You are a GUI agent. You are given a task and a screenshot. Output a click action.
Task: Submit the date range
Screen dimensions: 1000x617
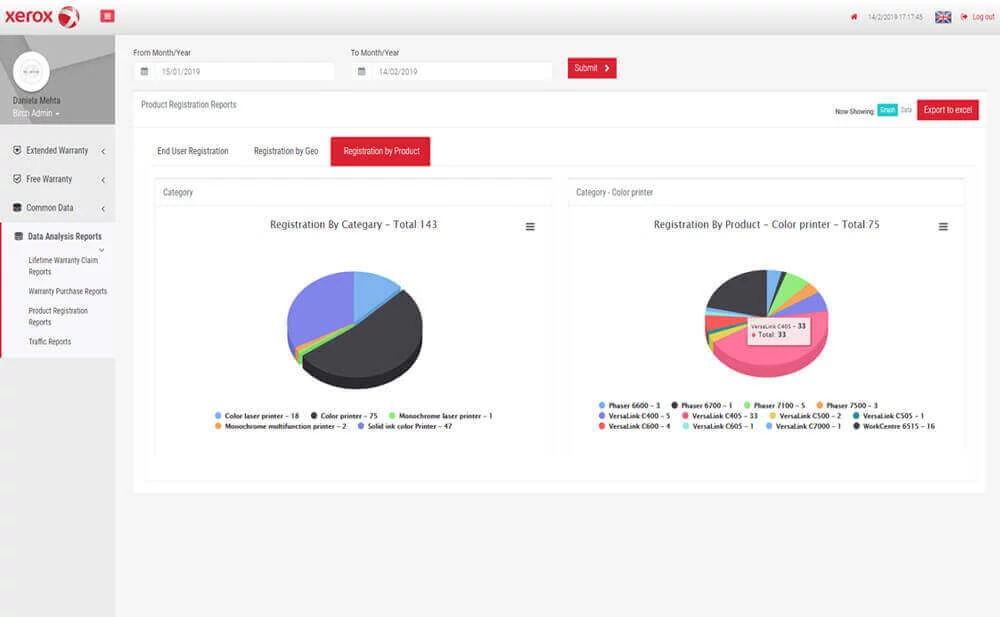click(x=592, y=68)
